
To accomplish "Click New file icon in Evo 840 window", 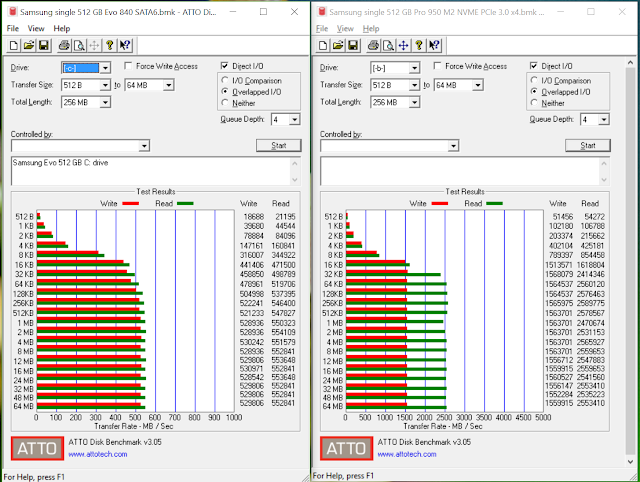I will (13, 45).
